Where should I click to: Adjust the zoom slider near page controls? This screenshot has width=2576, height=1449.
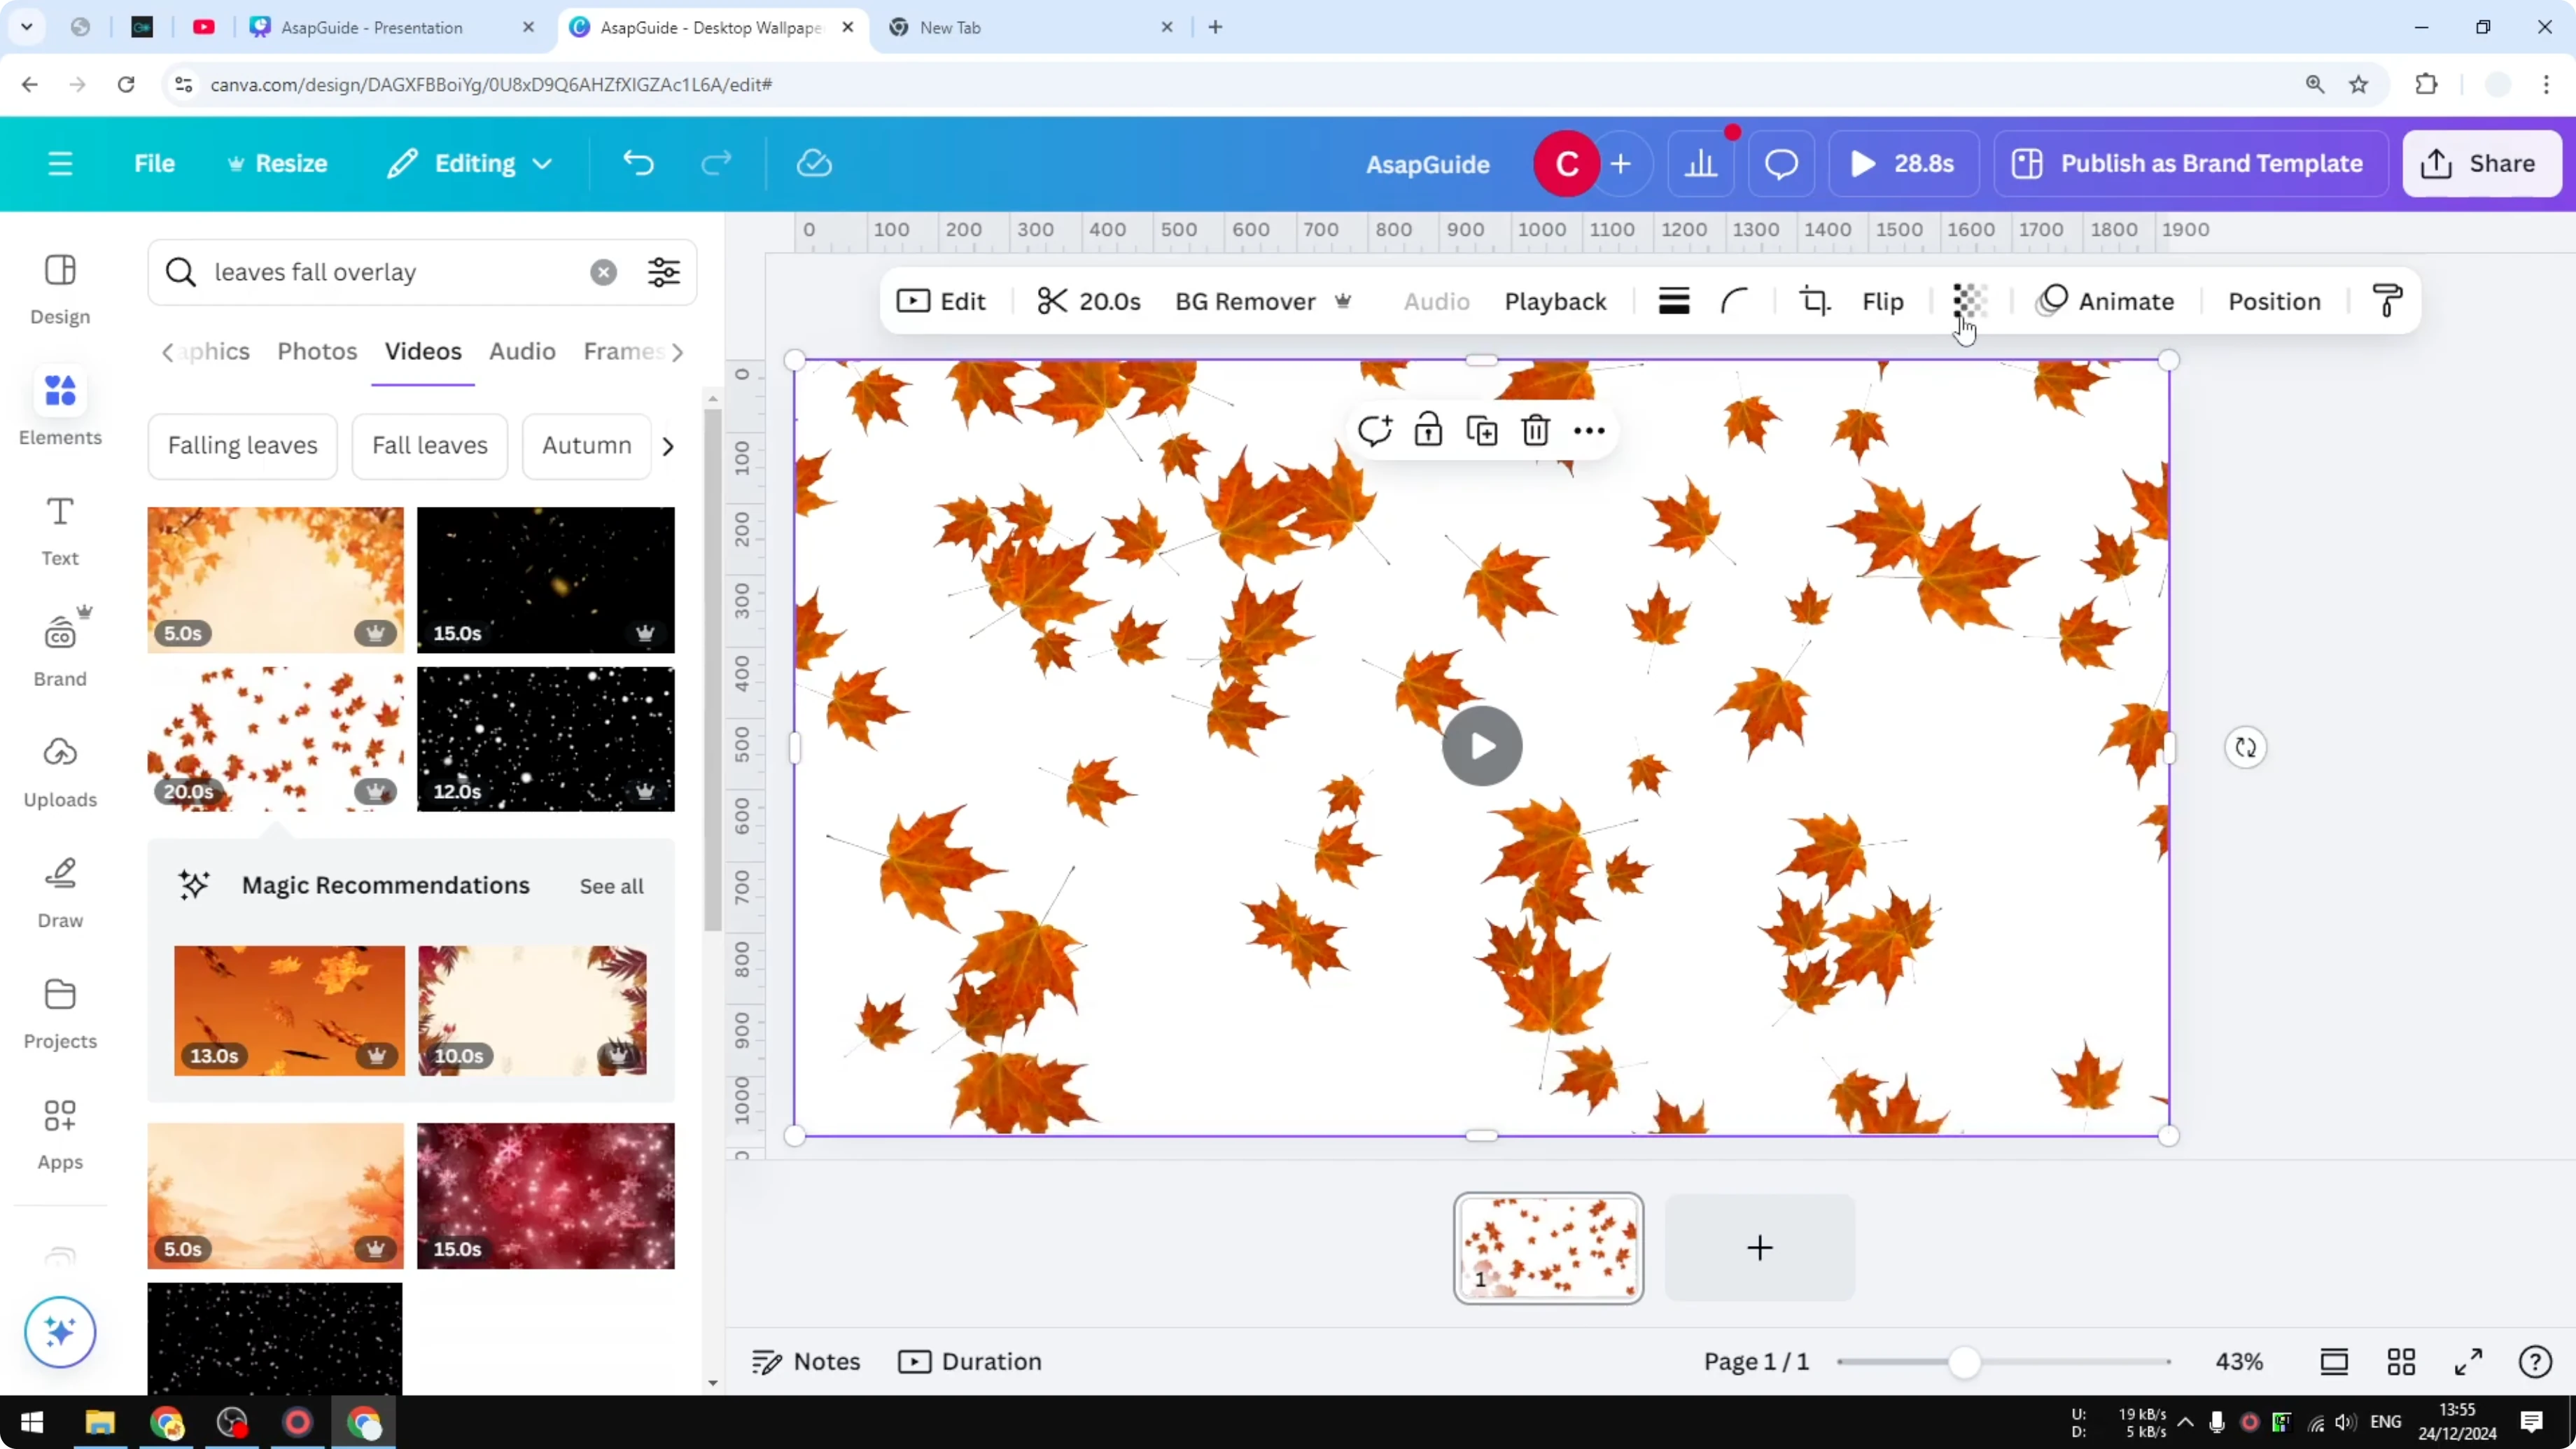click(1965, 1361)
